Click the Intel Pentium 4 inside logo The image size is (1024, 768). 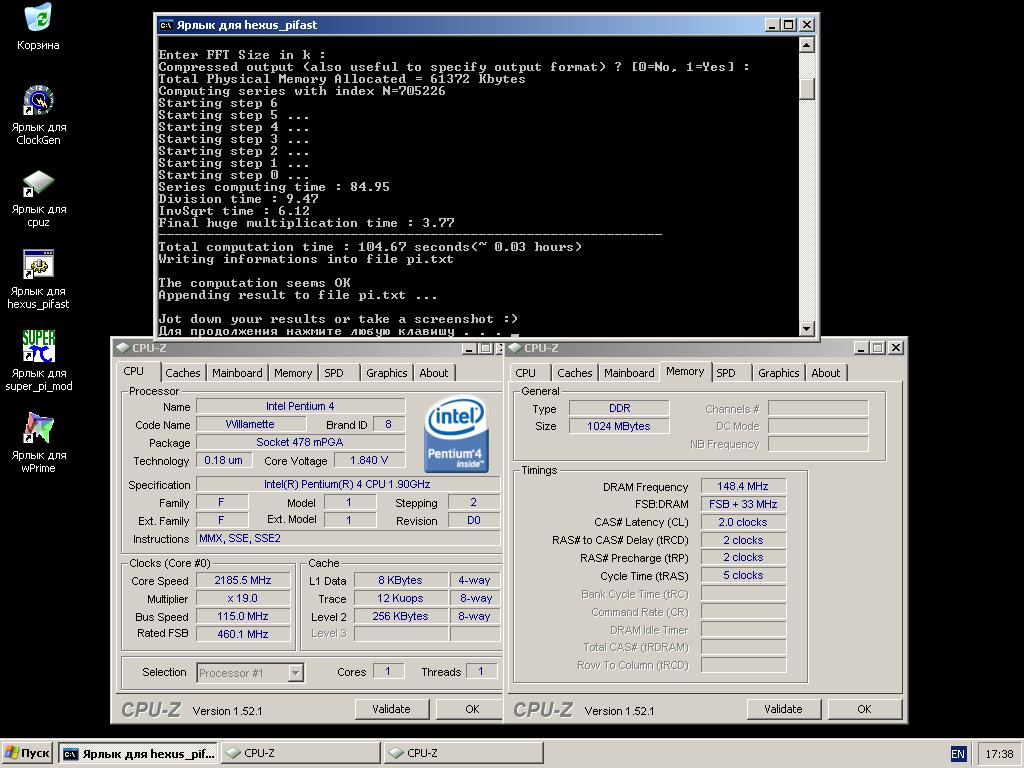pos(456,434)
